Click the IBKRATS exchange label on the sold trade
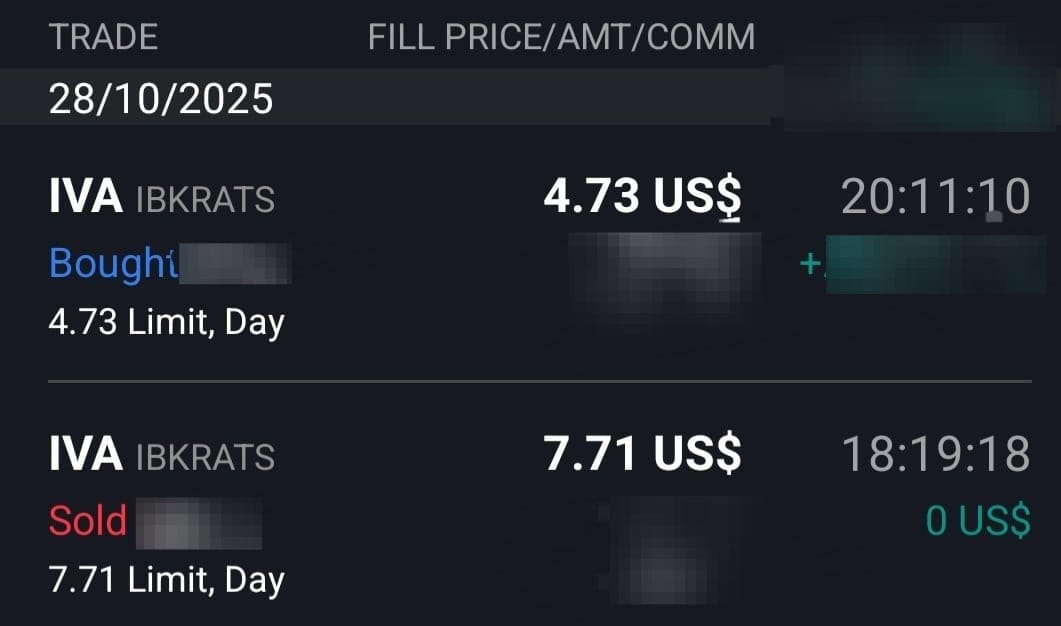Viewport: 1061px width, 626px height. pos(204,457)
